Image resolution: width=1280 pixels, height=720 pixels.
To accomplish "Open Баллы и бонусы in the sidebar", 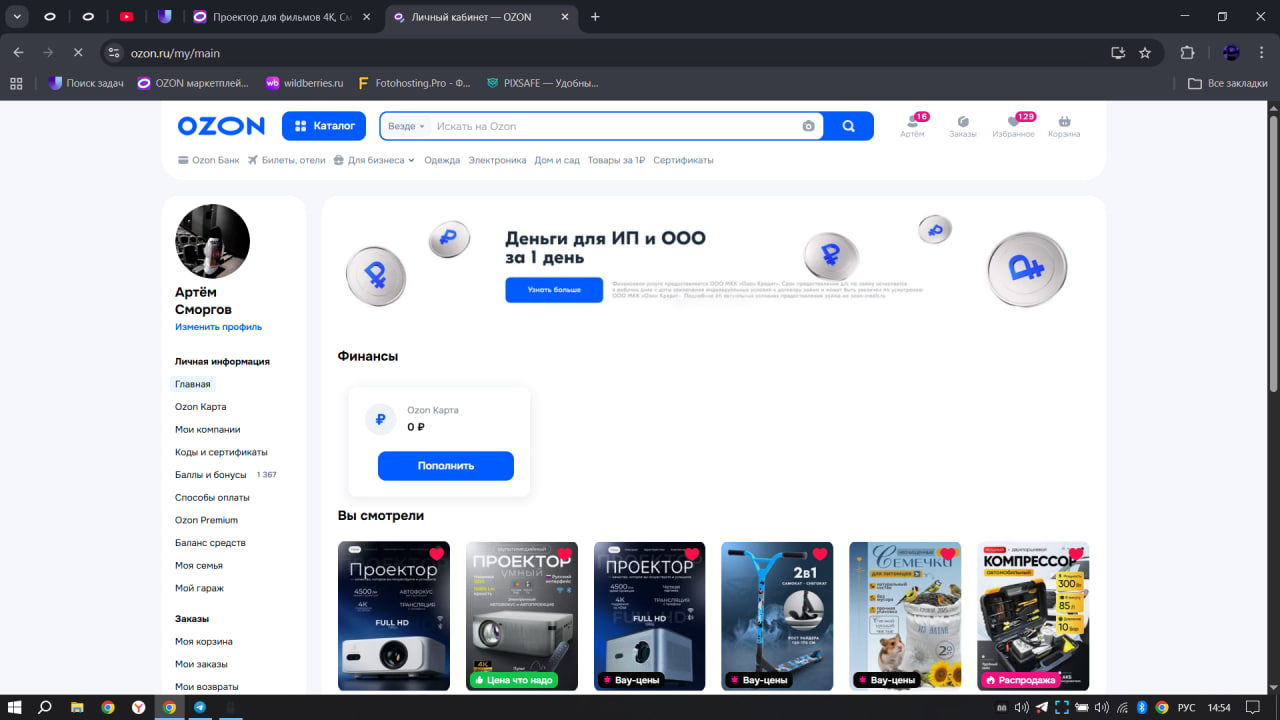I will click(x=211, y=475).
